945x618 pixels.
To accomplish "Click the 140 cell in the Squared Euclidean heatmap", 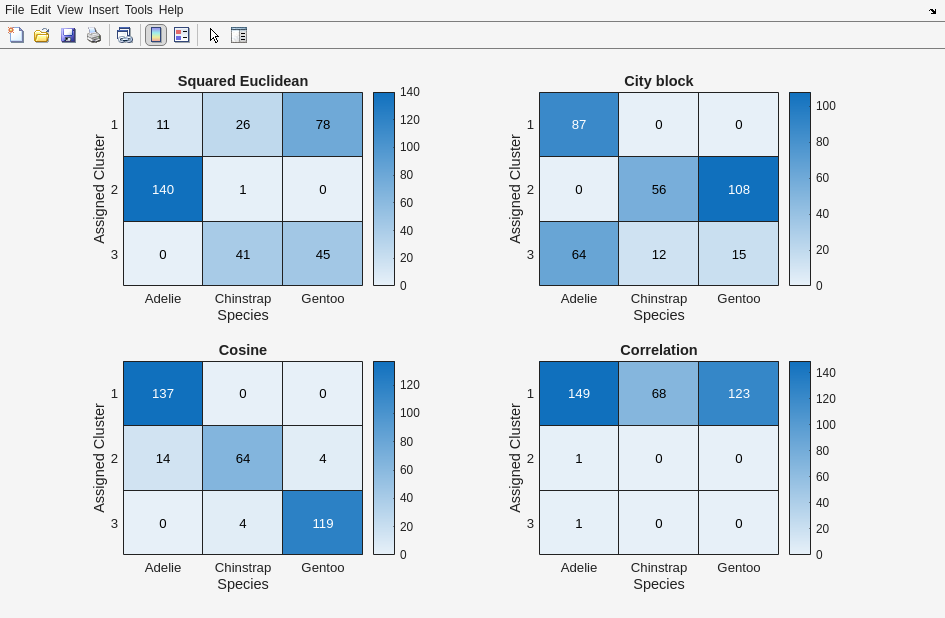I will point(163,189).
